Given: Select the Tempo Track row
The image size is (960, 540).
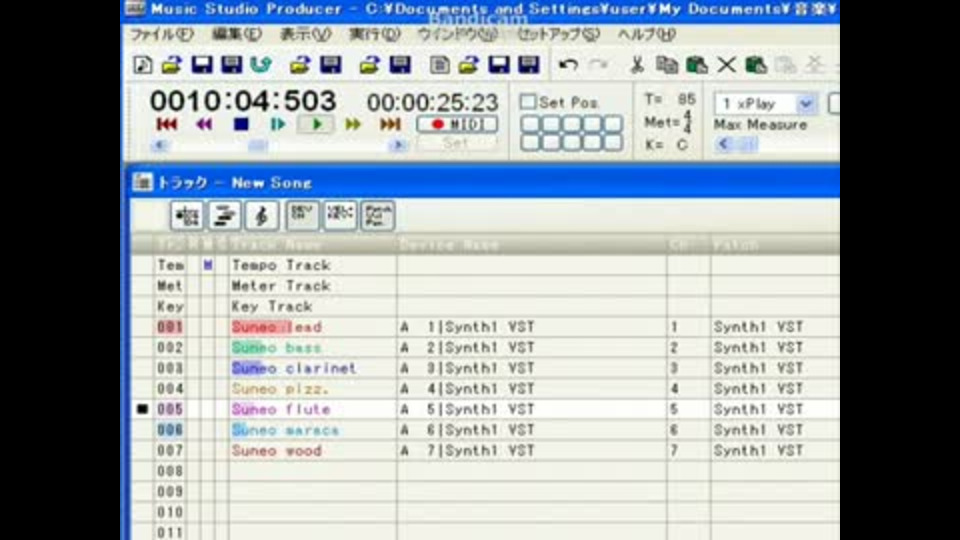Looking at the screenshot, I should (484, 265).
